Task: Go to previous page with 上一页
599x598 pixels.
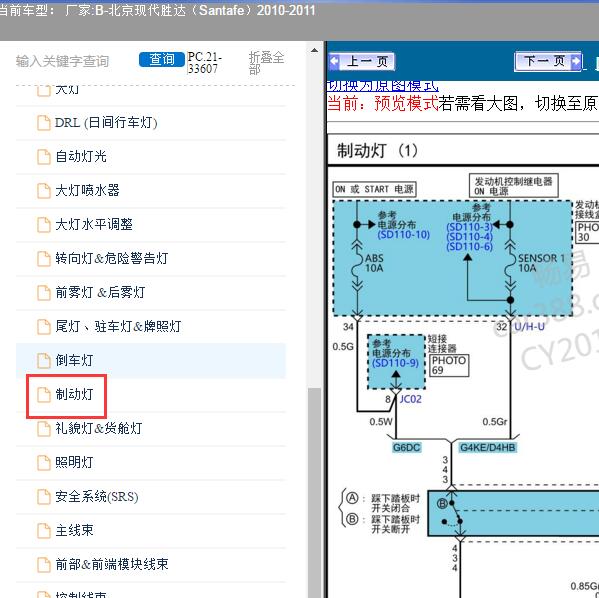Action: (x=361, y=62)
